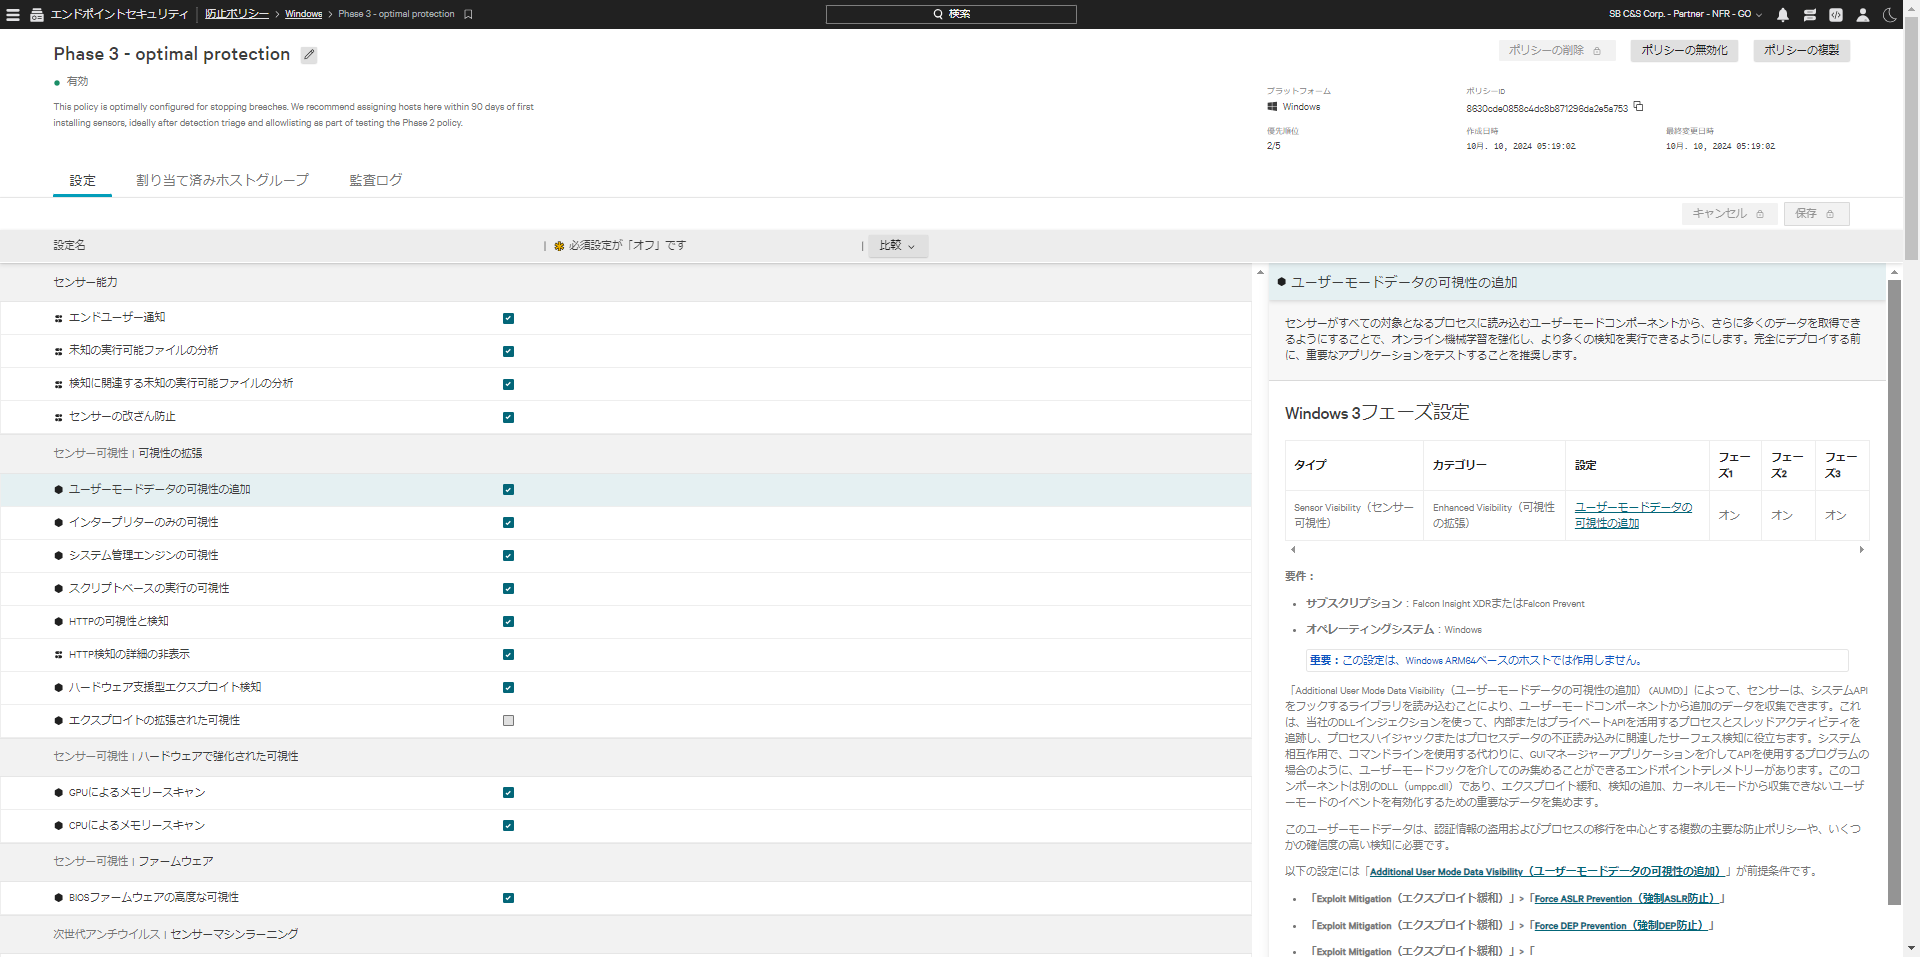Click the 設定 tab

pos(82,181)
